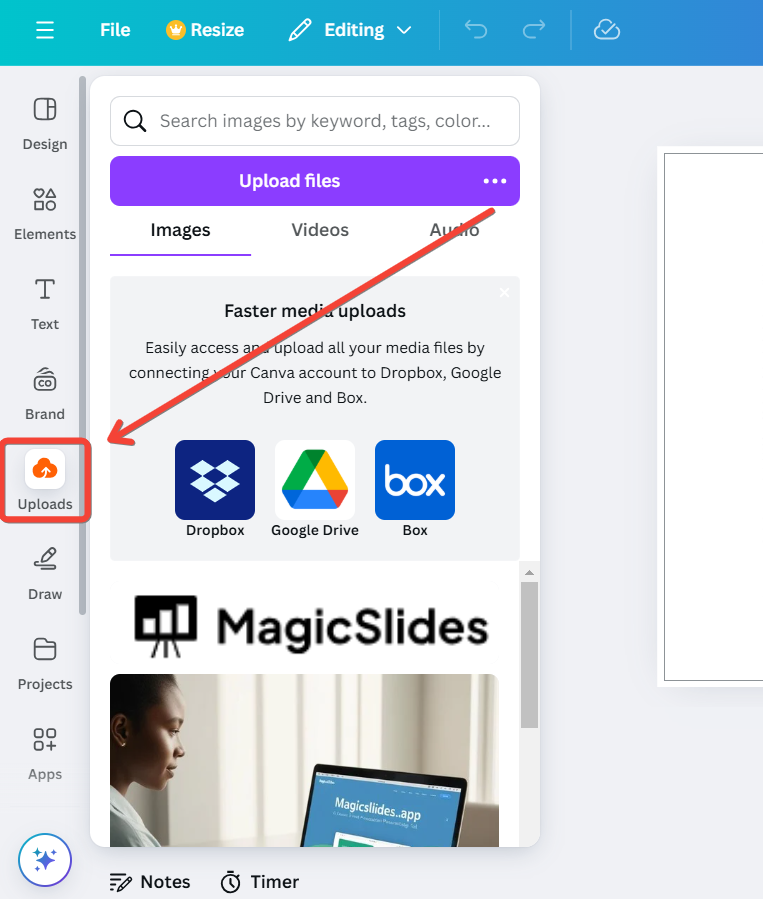
Task: Open the File menu
Action: 115,30
